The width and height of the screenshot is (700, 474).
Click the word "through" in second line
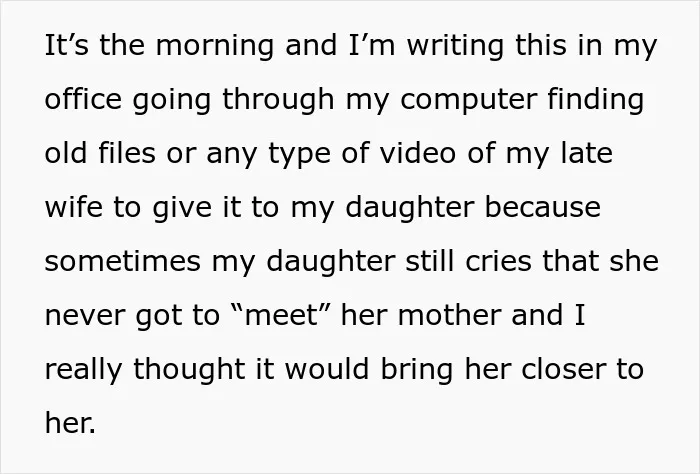278,99
